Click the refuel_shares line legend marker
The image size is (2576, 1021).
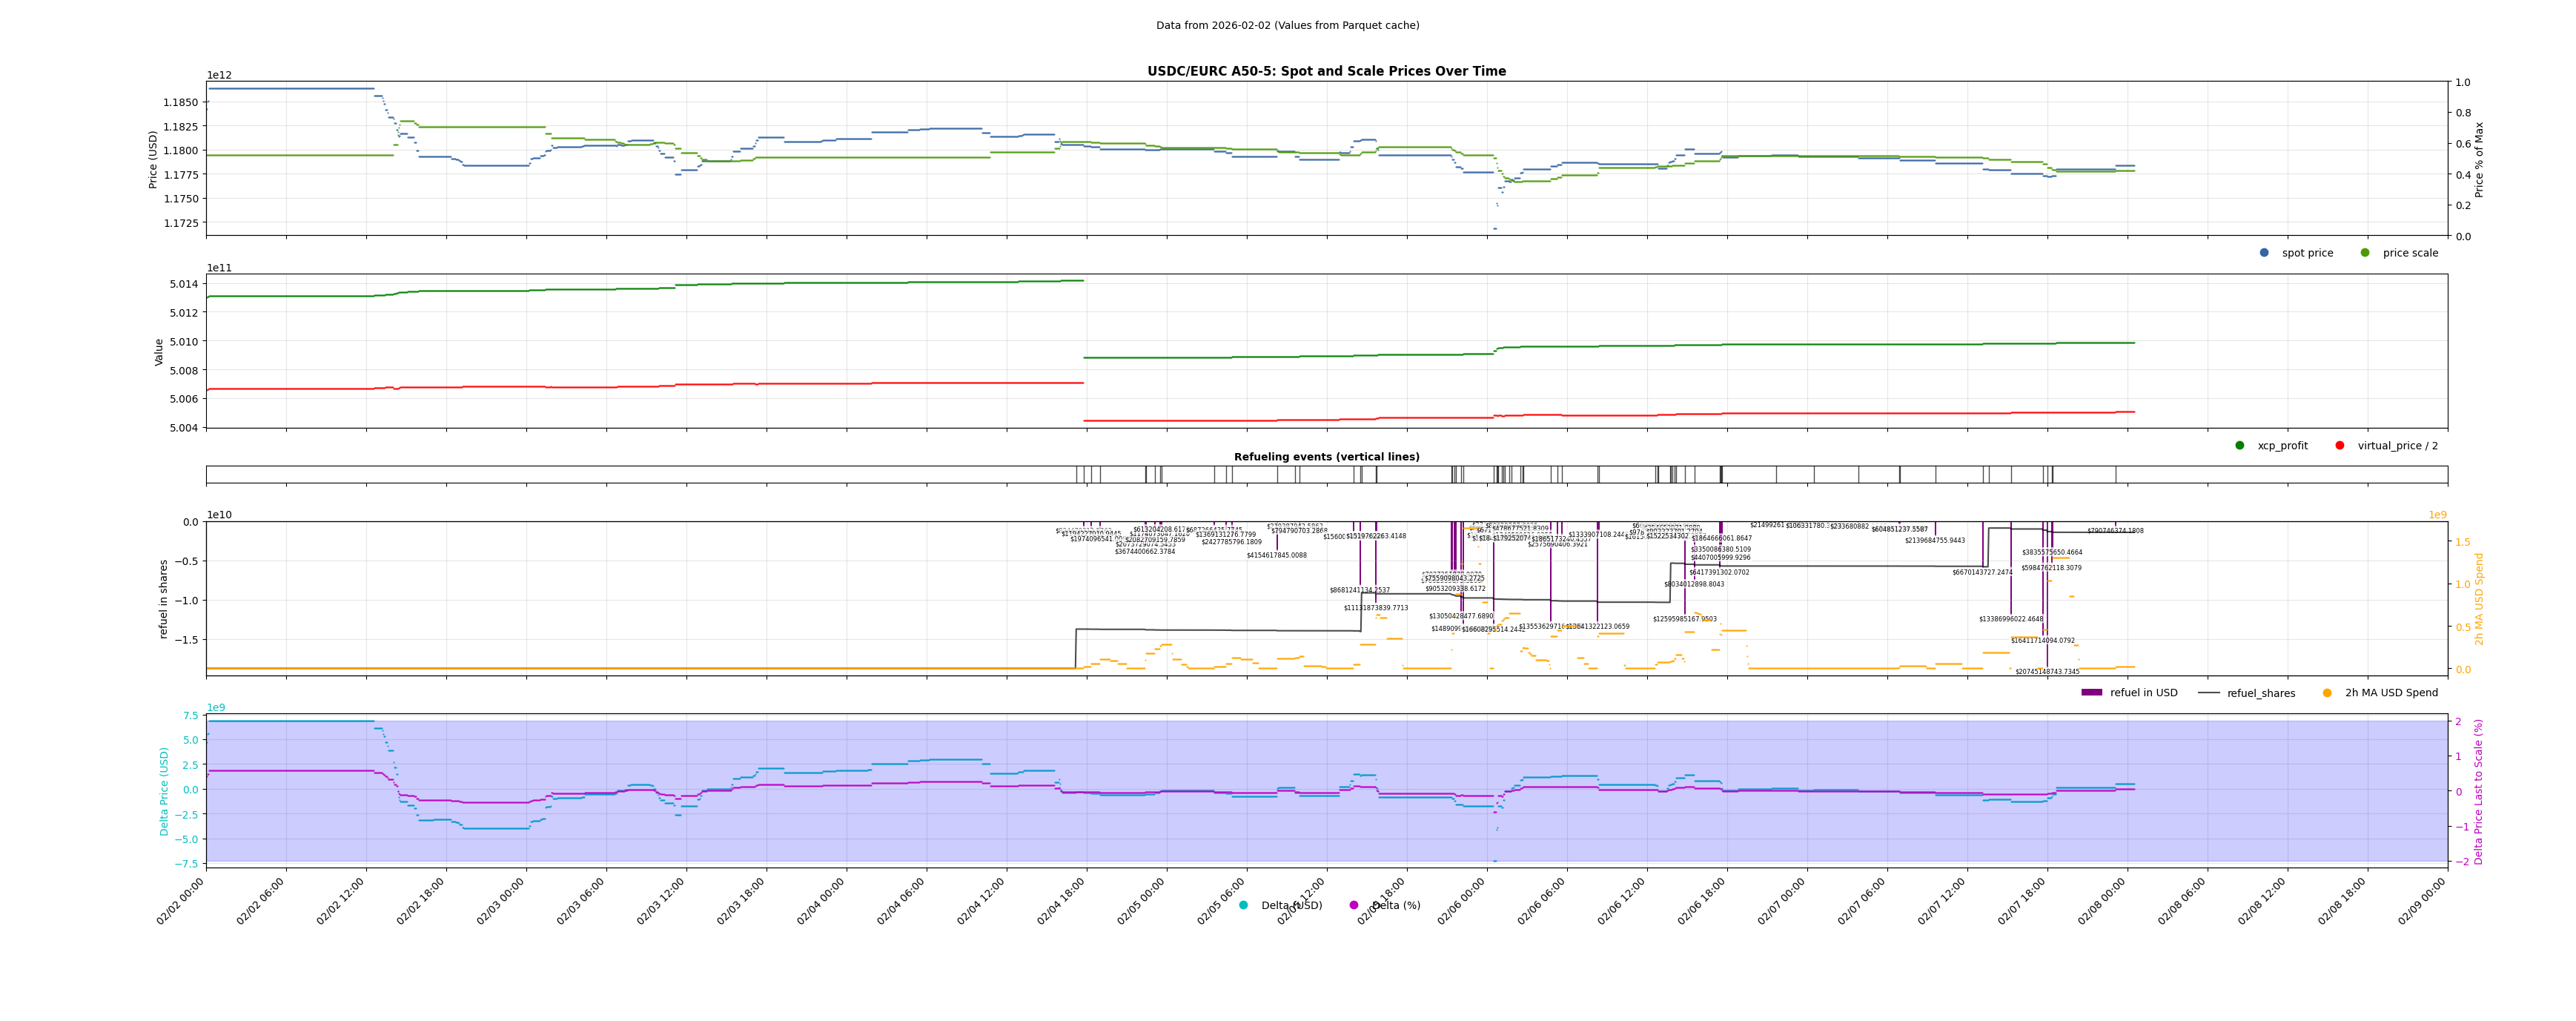coord(2208,693)
